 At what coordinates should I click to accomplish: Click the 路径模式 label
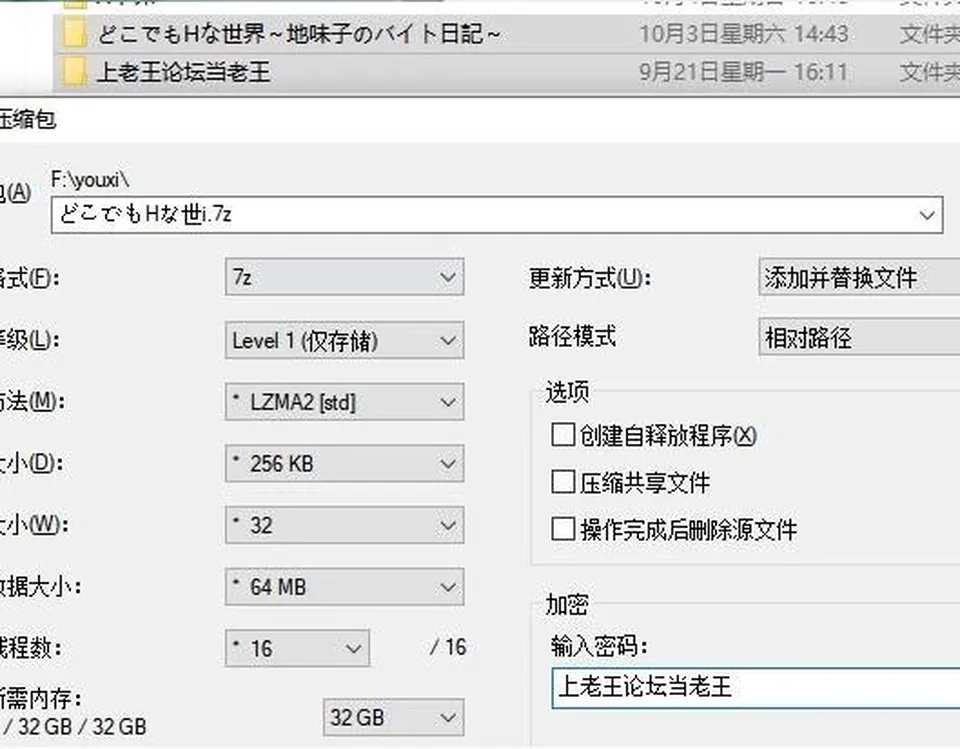[572, 336]
